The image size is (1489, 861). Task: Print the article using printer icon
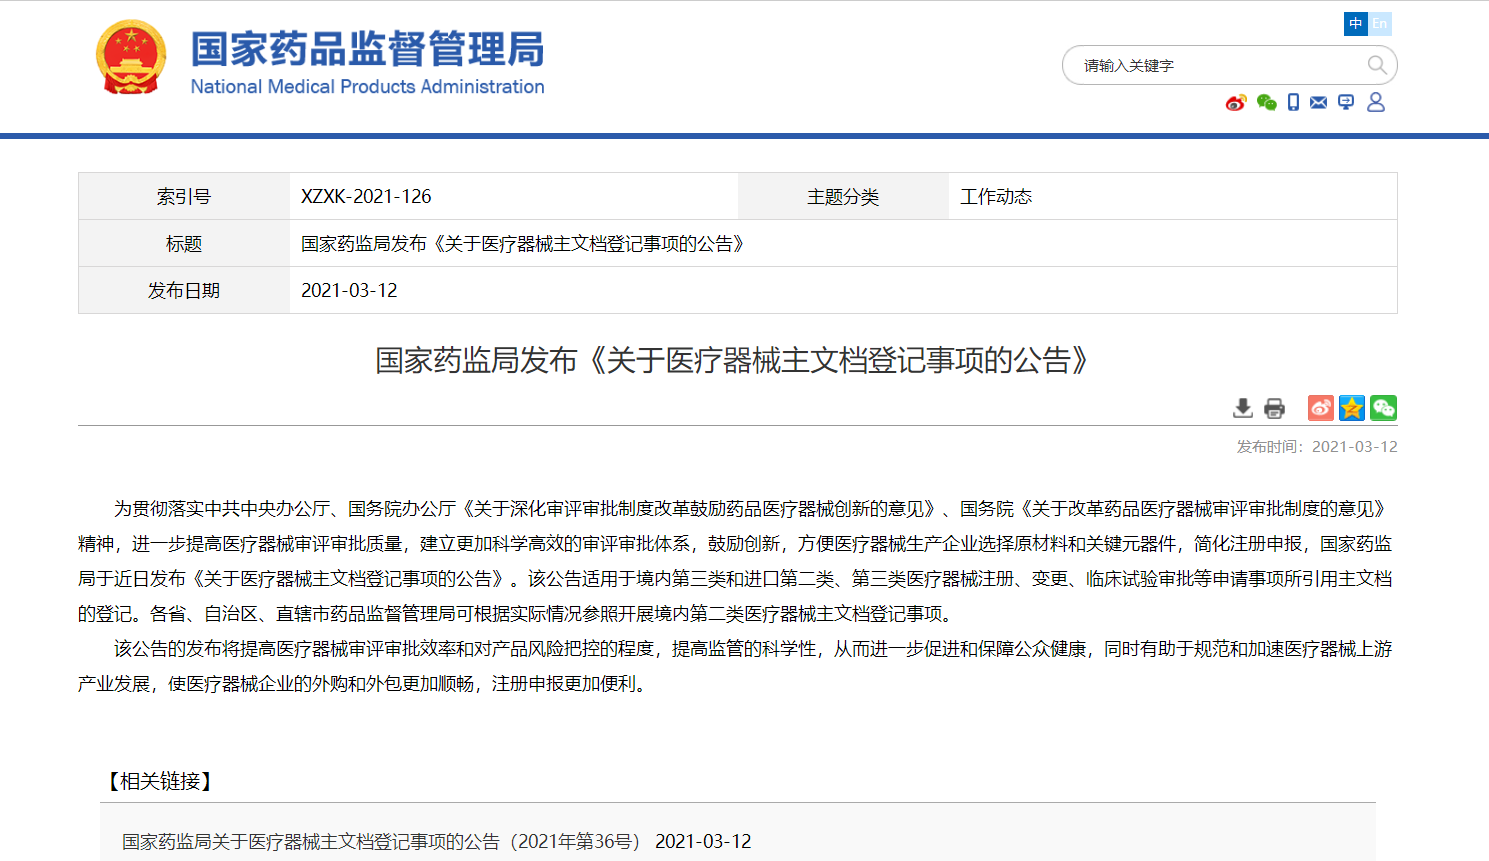click(x=1274, y=408)
